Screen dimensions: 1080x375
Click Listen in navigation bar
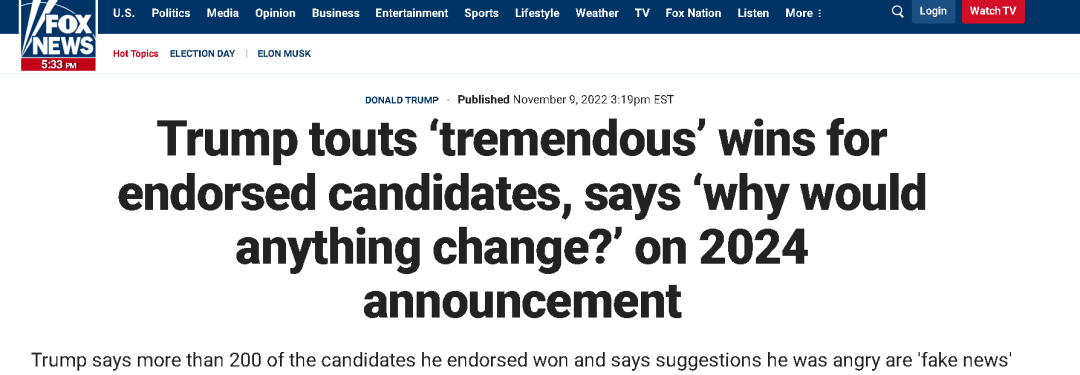click(x=753, y=13)
